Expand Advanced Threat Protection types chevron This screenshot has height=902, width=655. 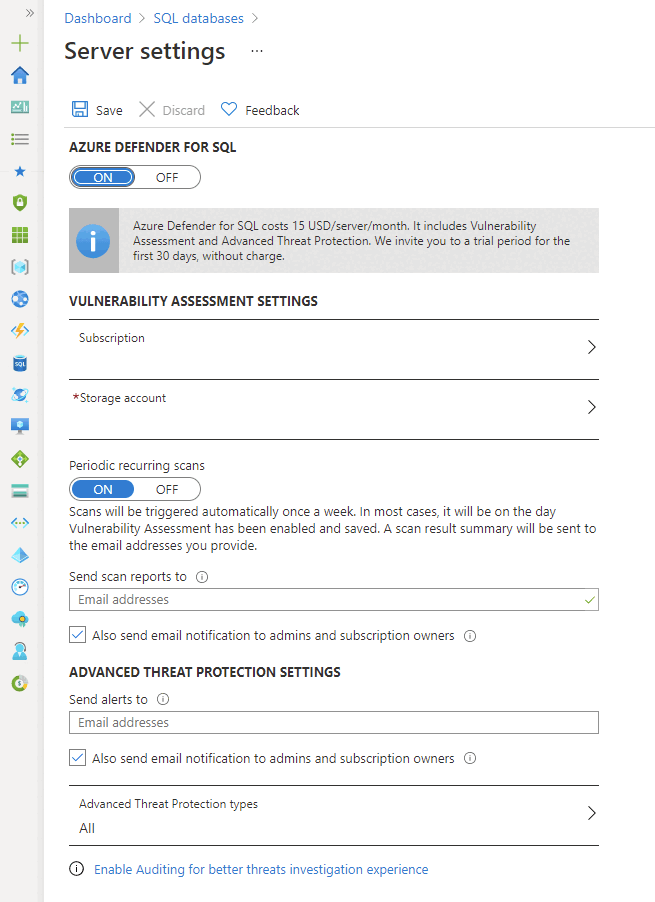[x=591, y=813]
